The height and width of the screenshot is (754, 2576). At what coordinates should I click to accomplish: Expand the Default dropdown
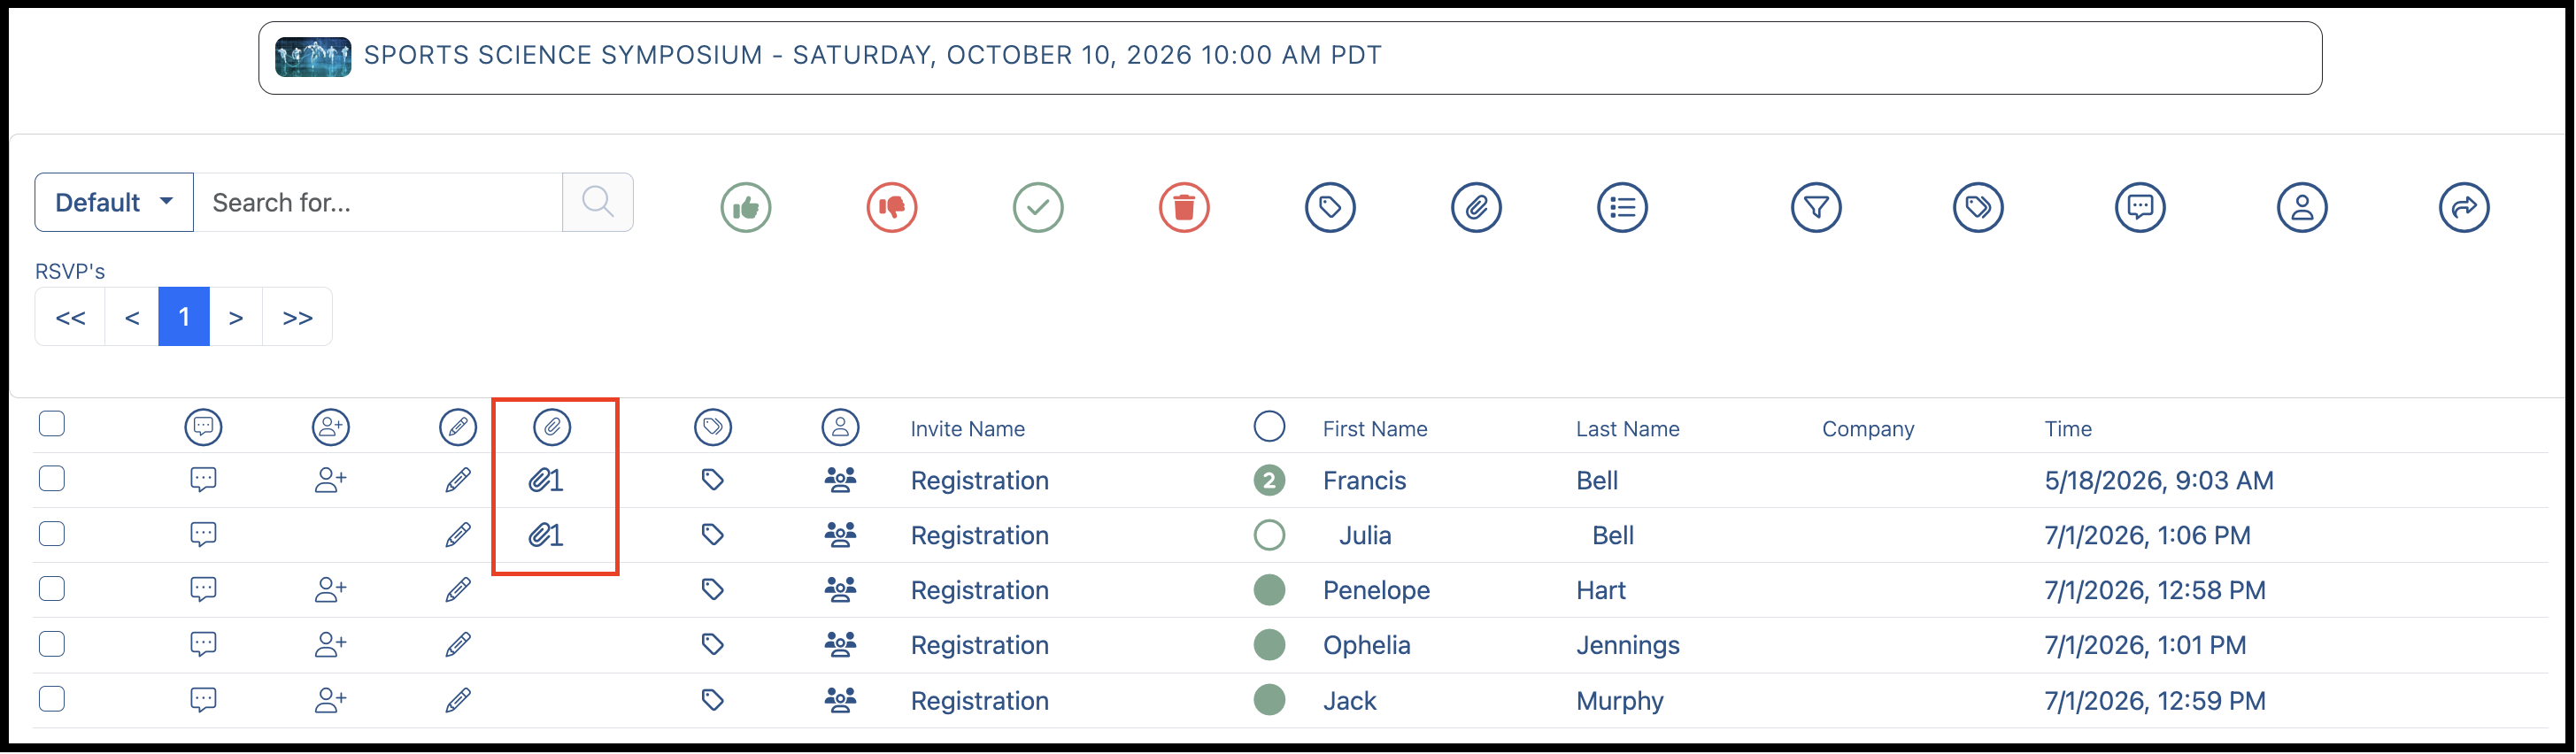tap(114, 203)
